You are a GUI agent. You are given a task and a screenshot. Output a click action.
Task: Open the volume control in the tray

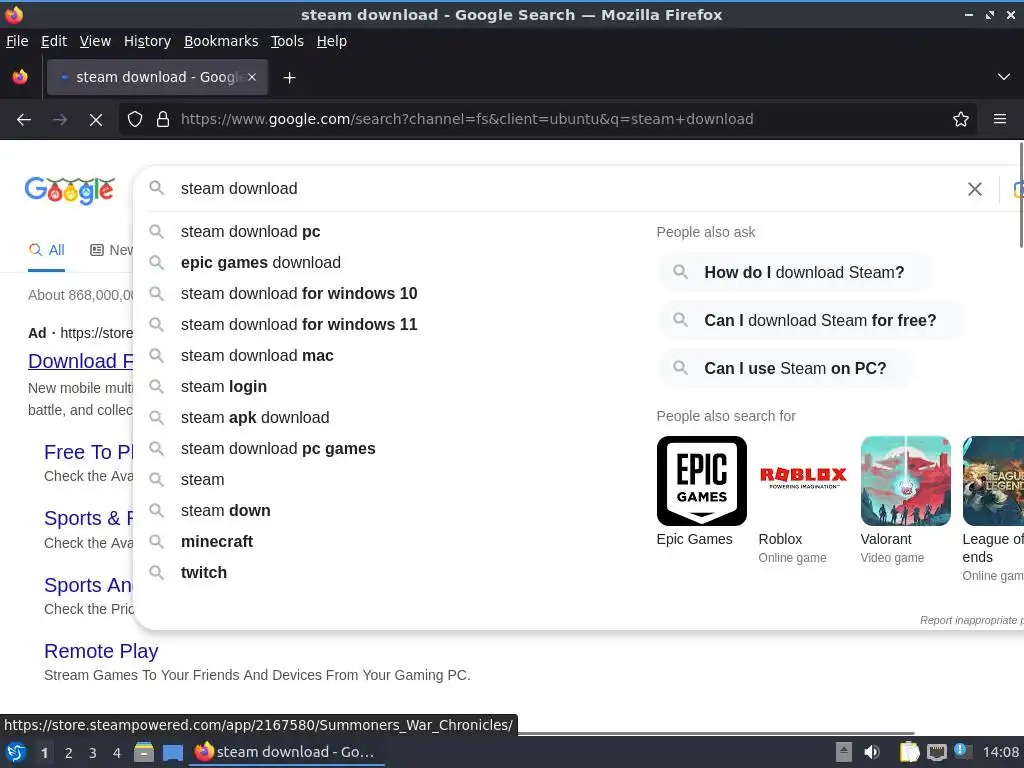pyautogui.click(x=871, y=752)
